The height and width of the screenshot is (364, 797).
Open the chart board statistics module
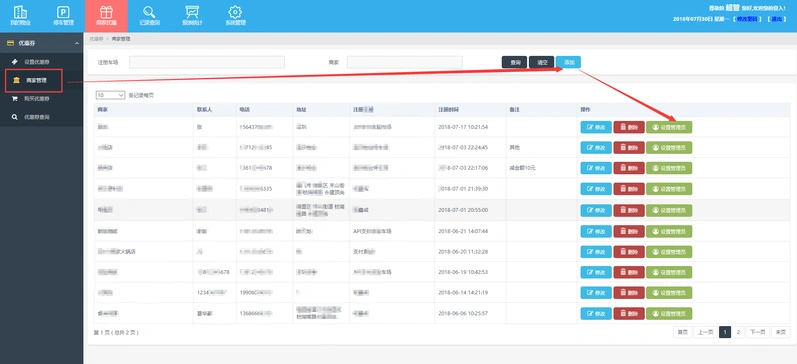192,16
